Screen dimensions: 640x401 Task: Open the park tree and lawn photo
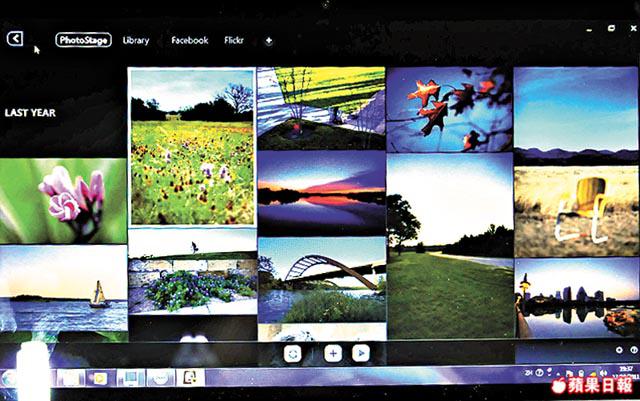[x=450, y=246]
